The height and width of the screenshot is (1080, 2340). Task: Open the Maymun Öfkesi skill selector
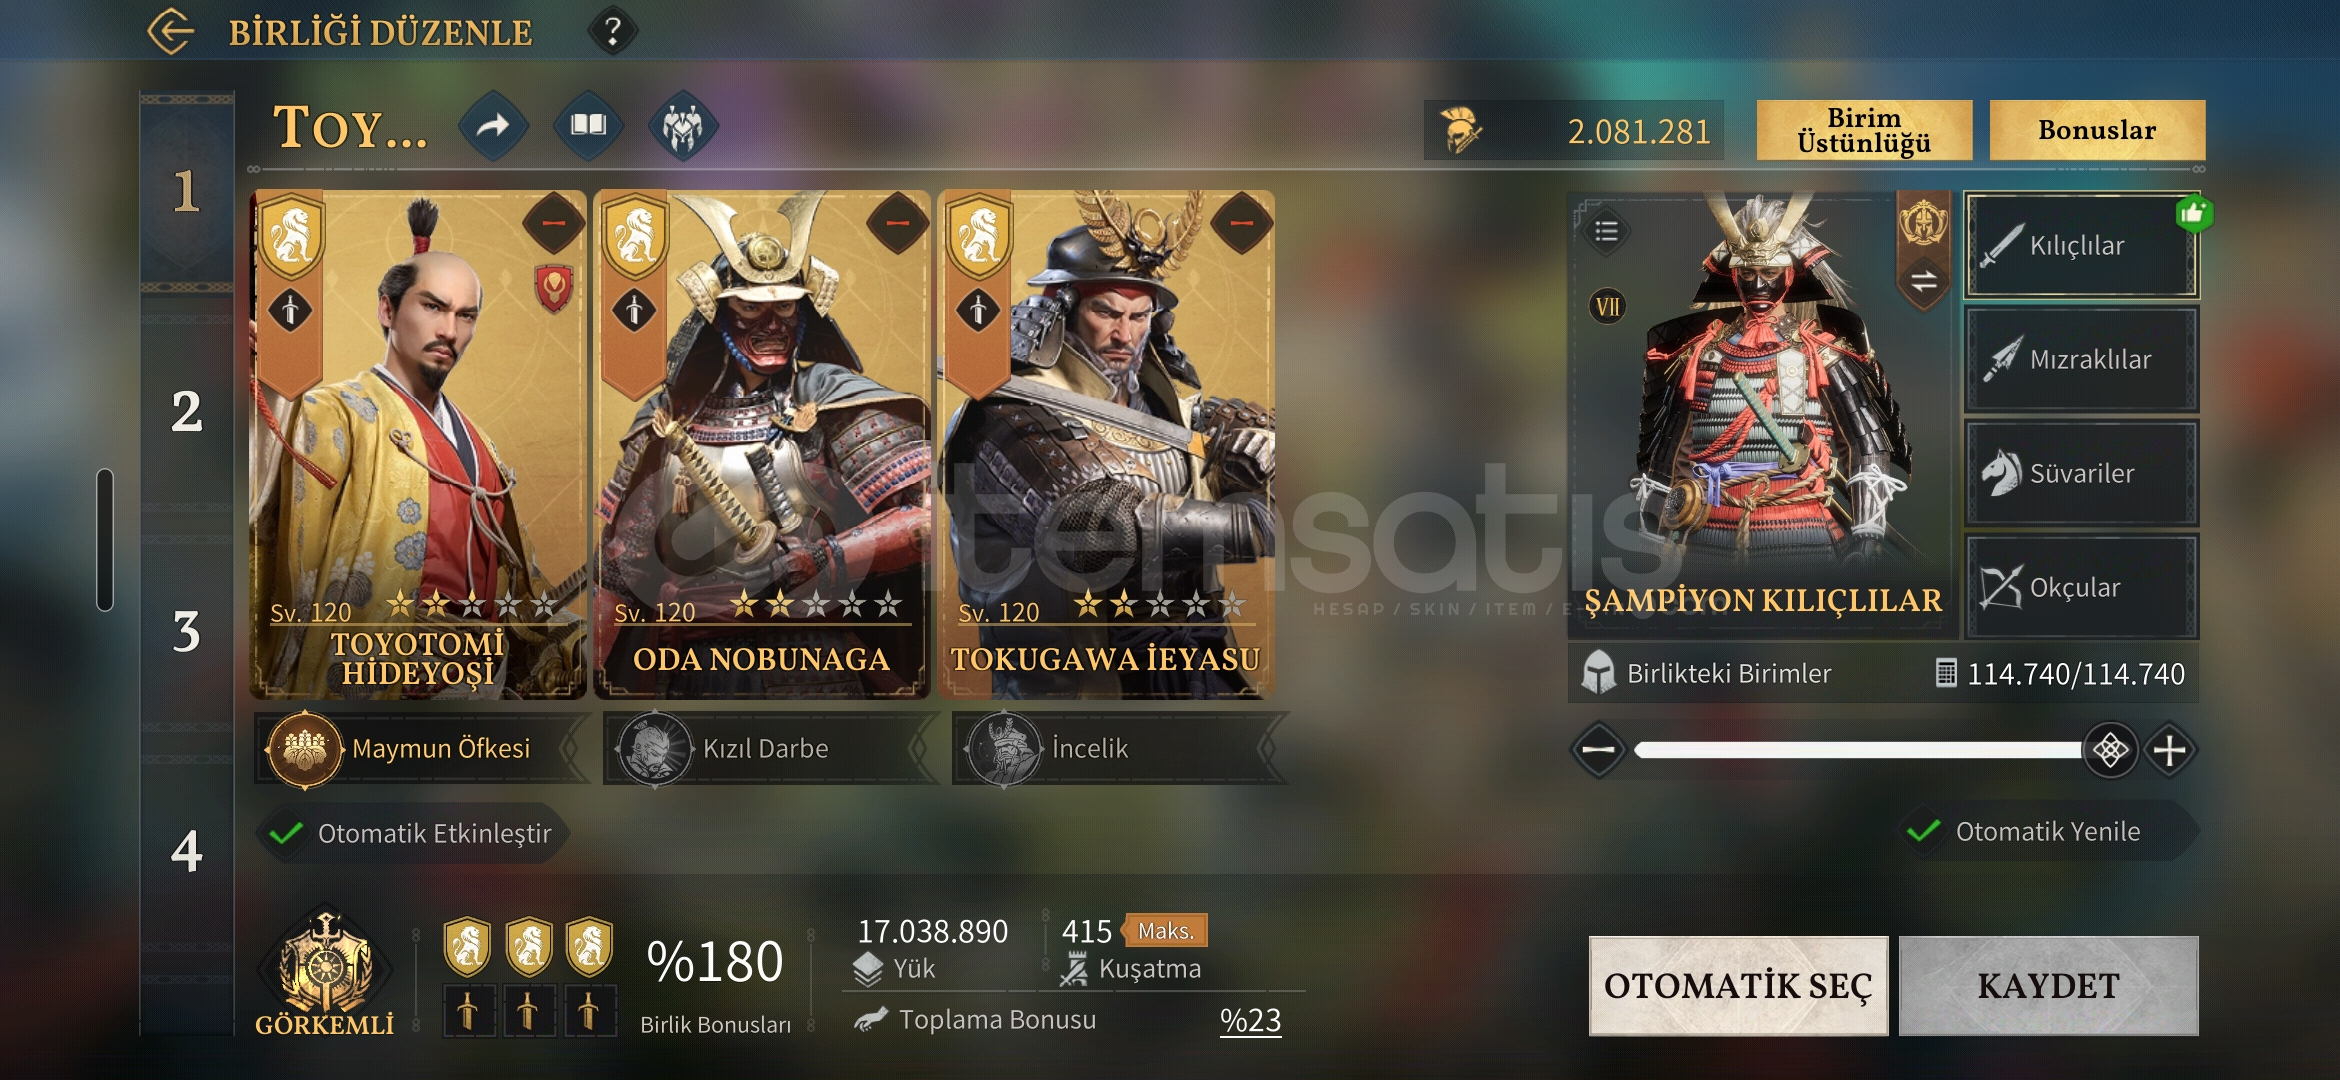click(x=418, y=748)
